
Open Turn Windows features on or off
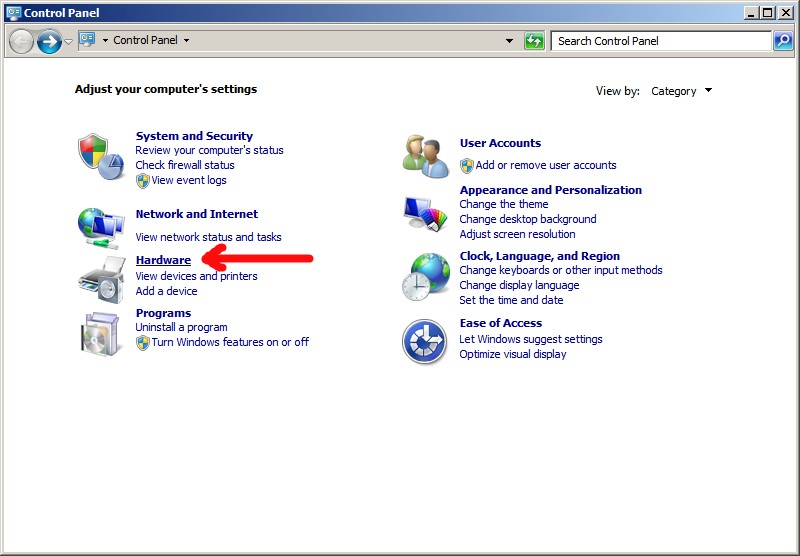tap(230, 342)
